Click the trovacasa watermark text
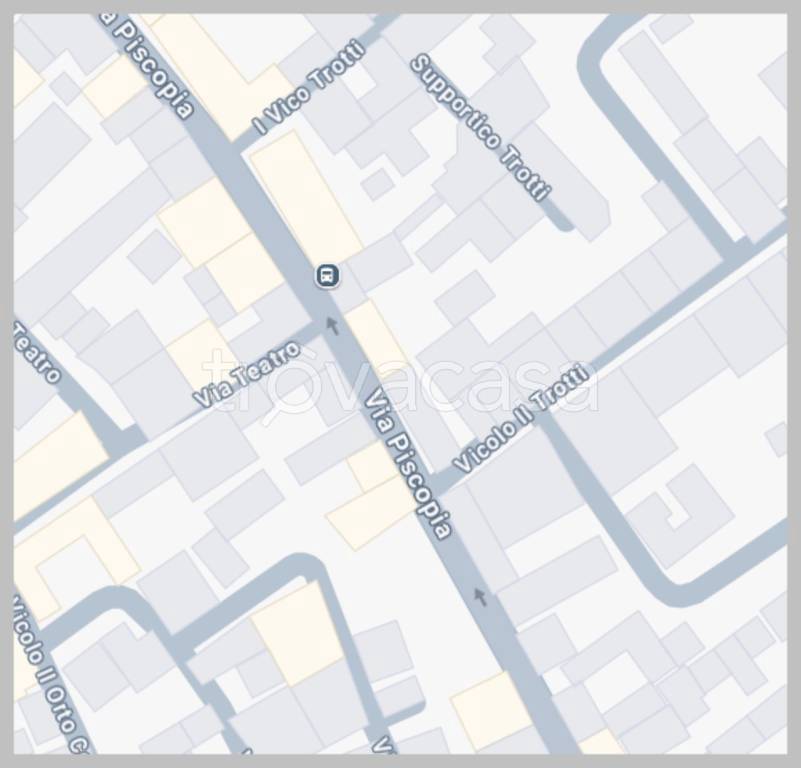Image resolution: width=801 pixels, height=768 pixels. point(400,381)
